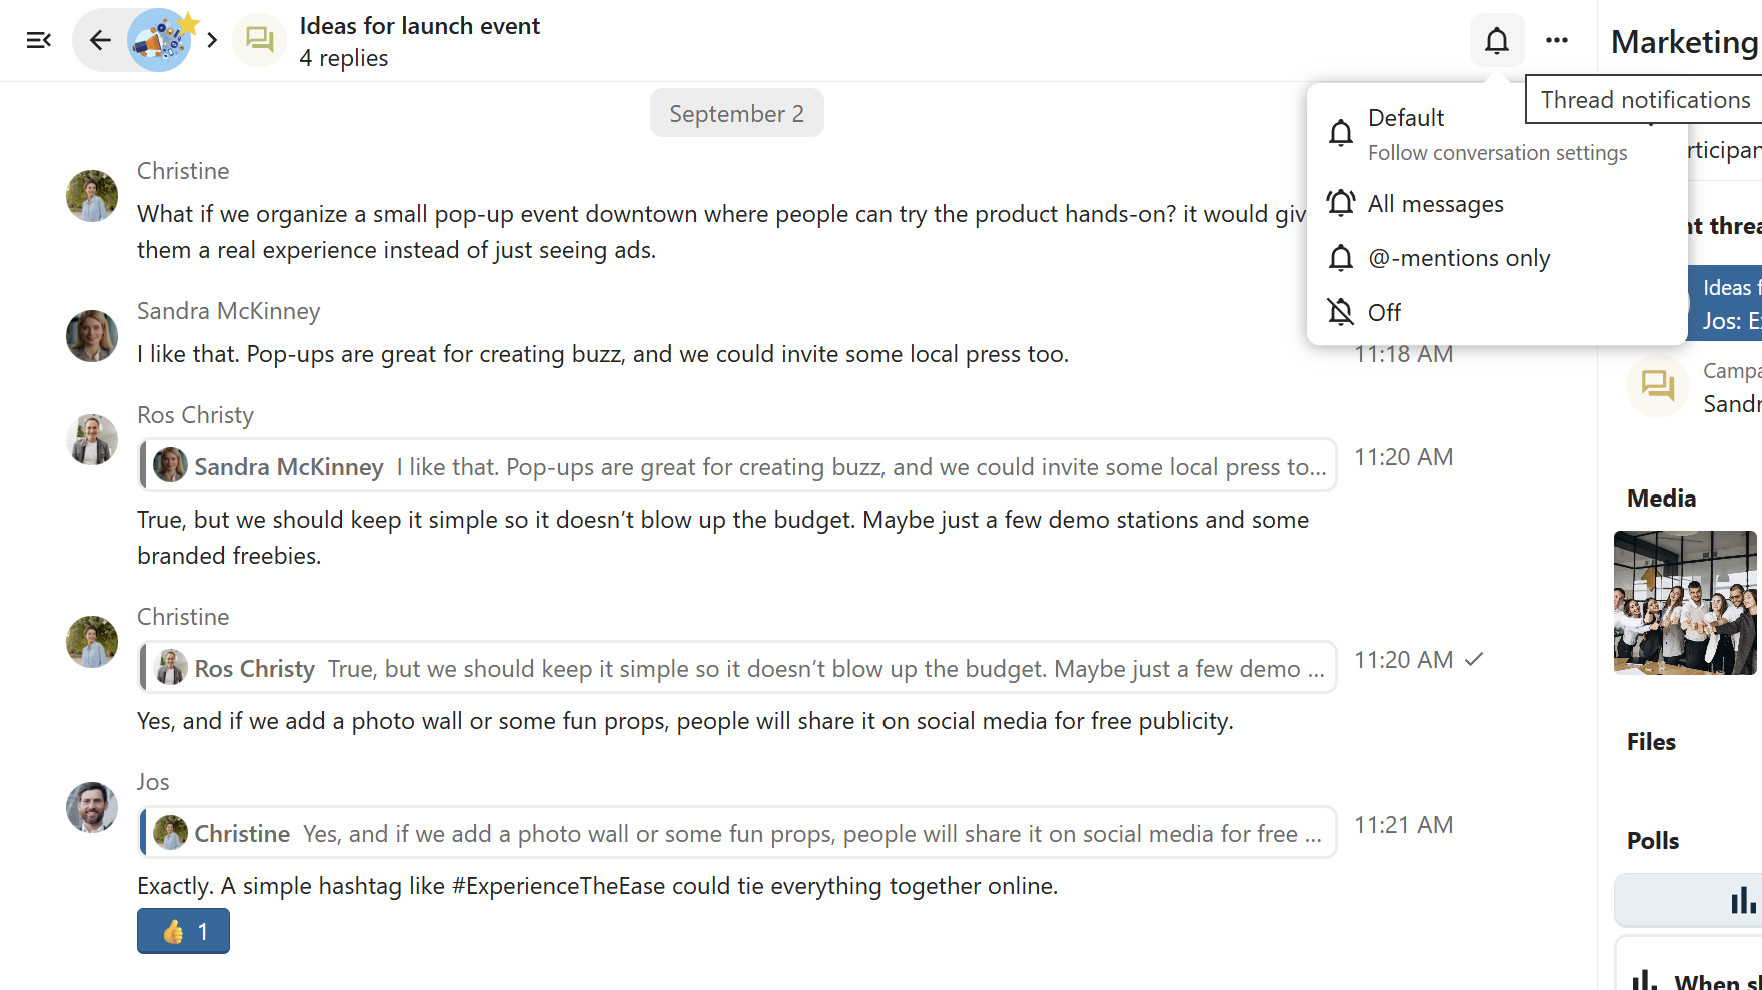
Task: Collapse the left navigation sidebar
Action: [38, 40]
